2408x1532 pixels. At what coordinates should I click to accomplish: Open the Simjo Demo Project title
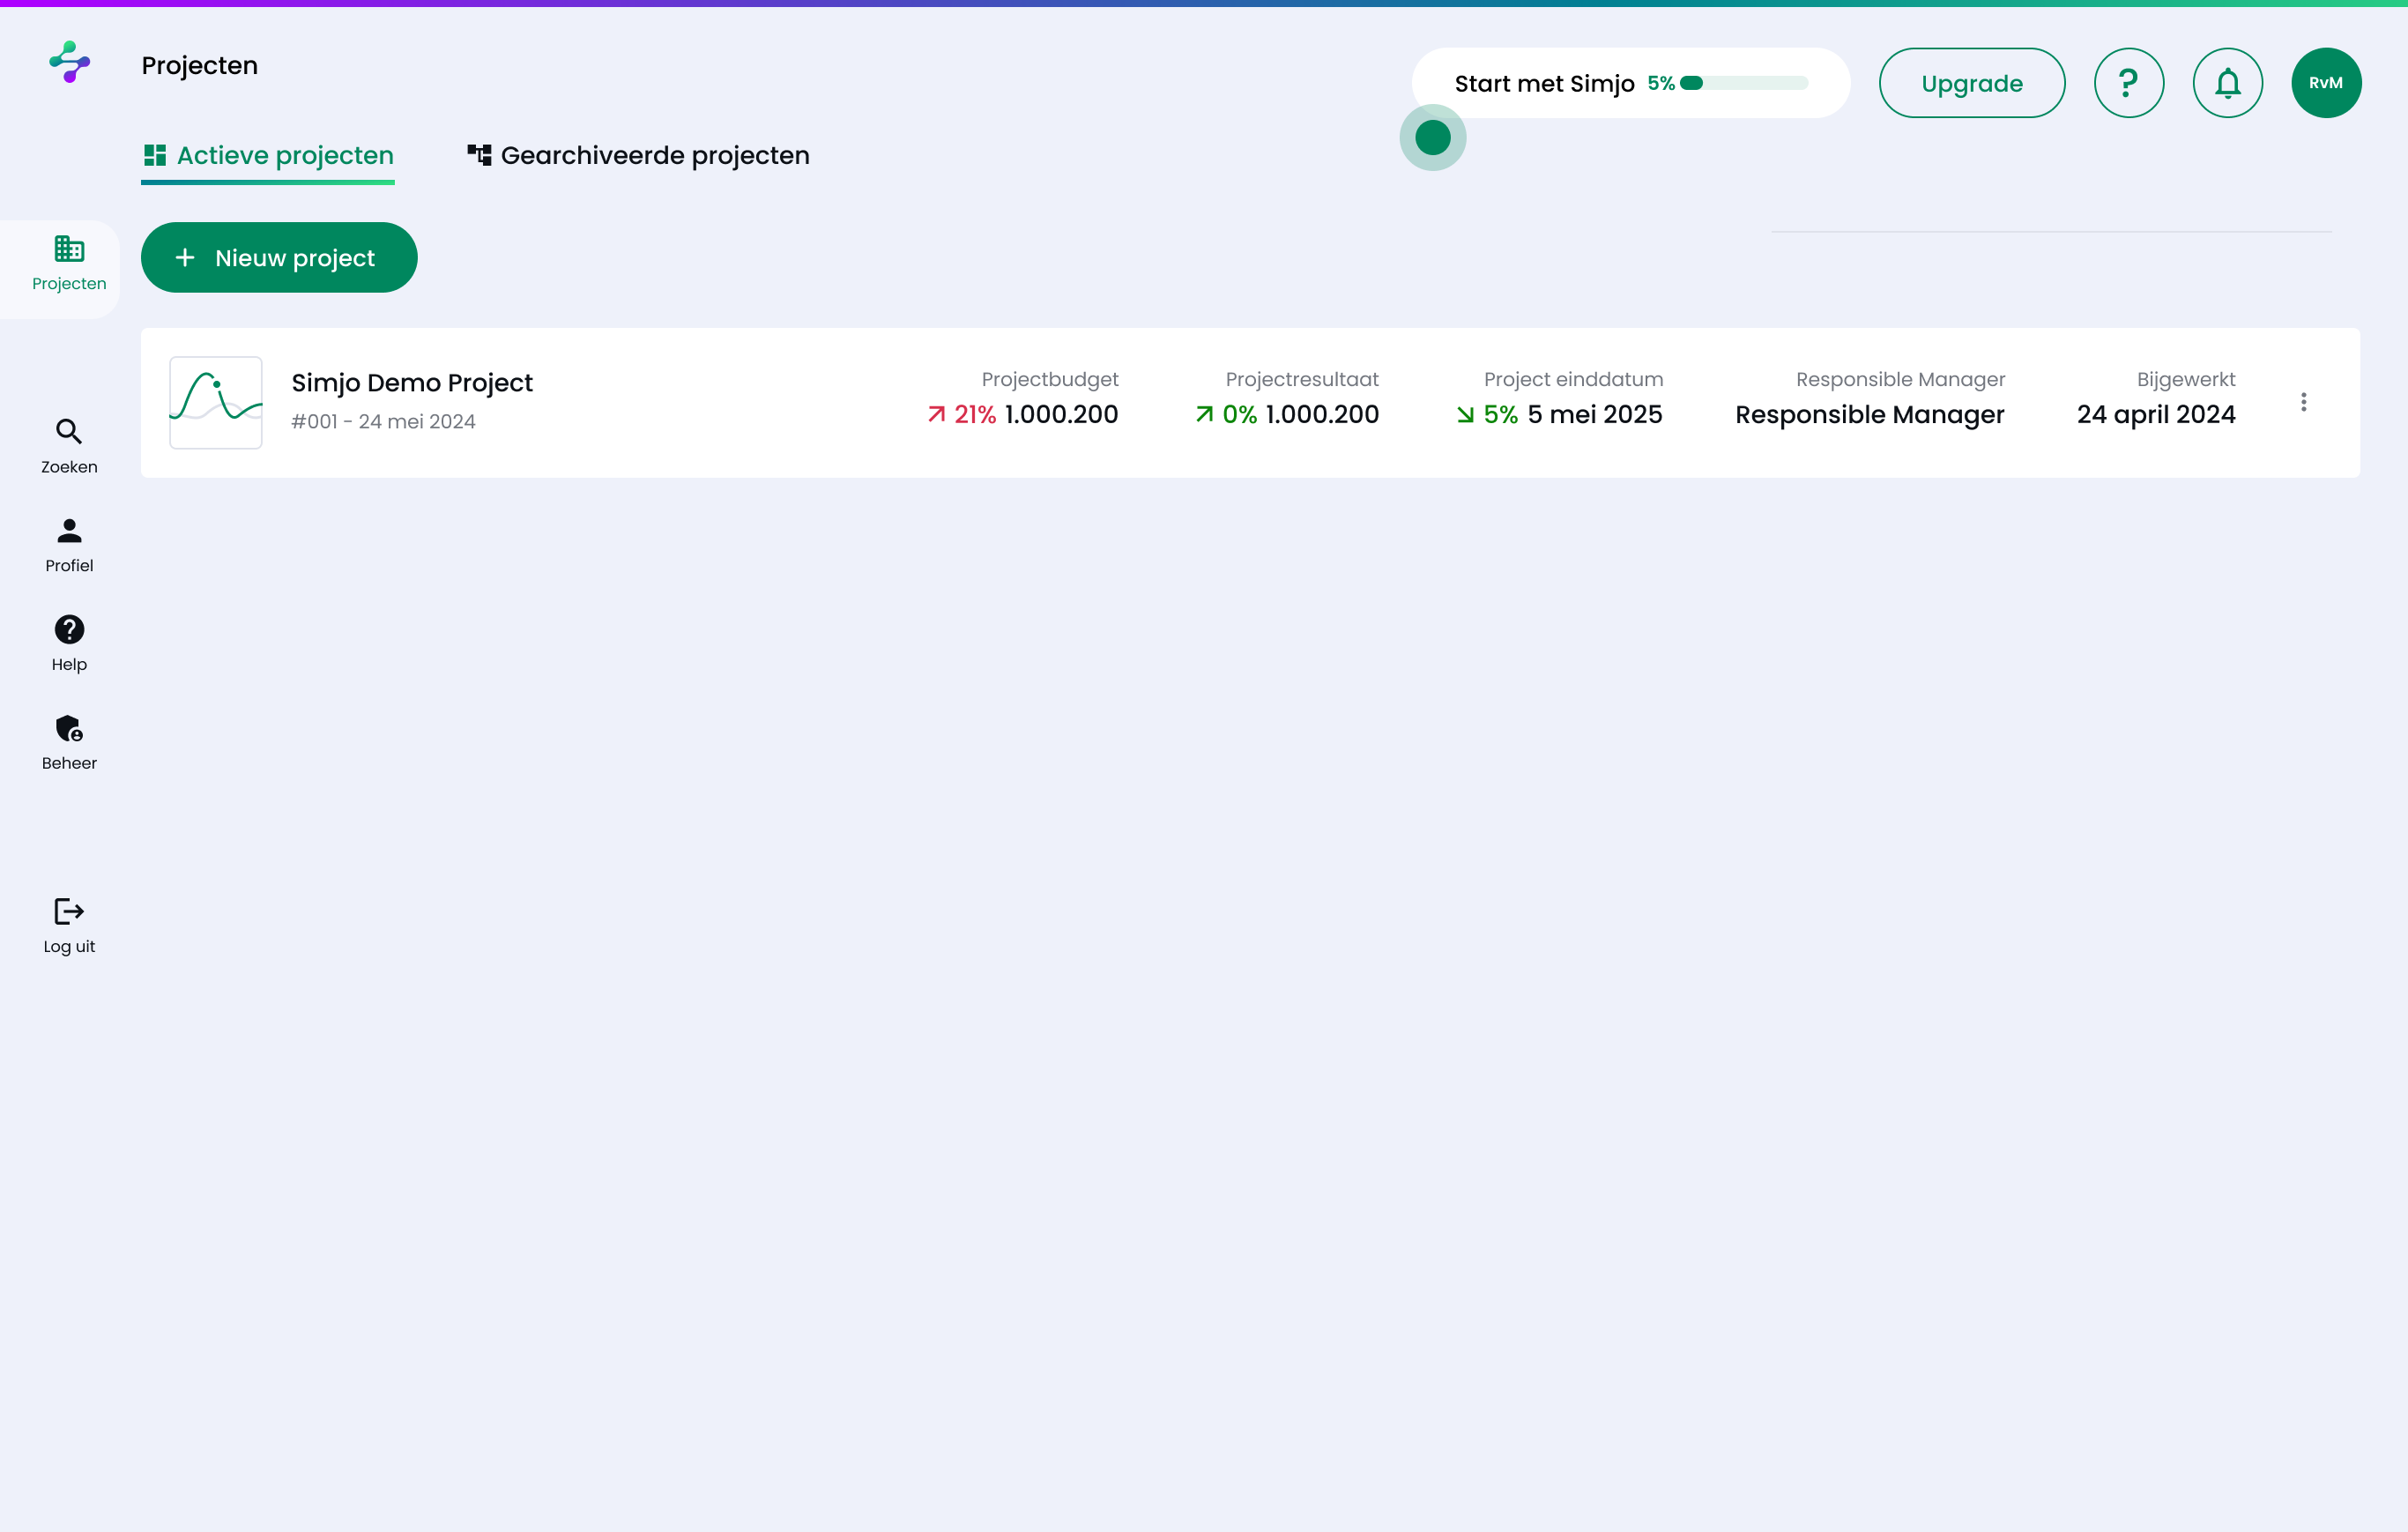coord(412,383)
